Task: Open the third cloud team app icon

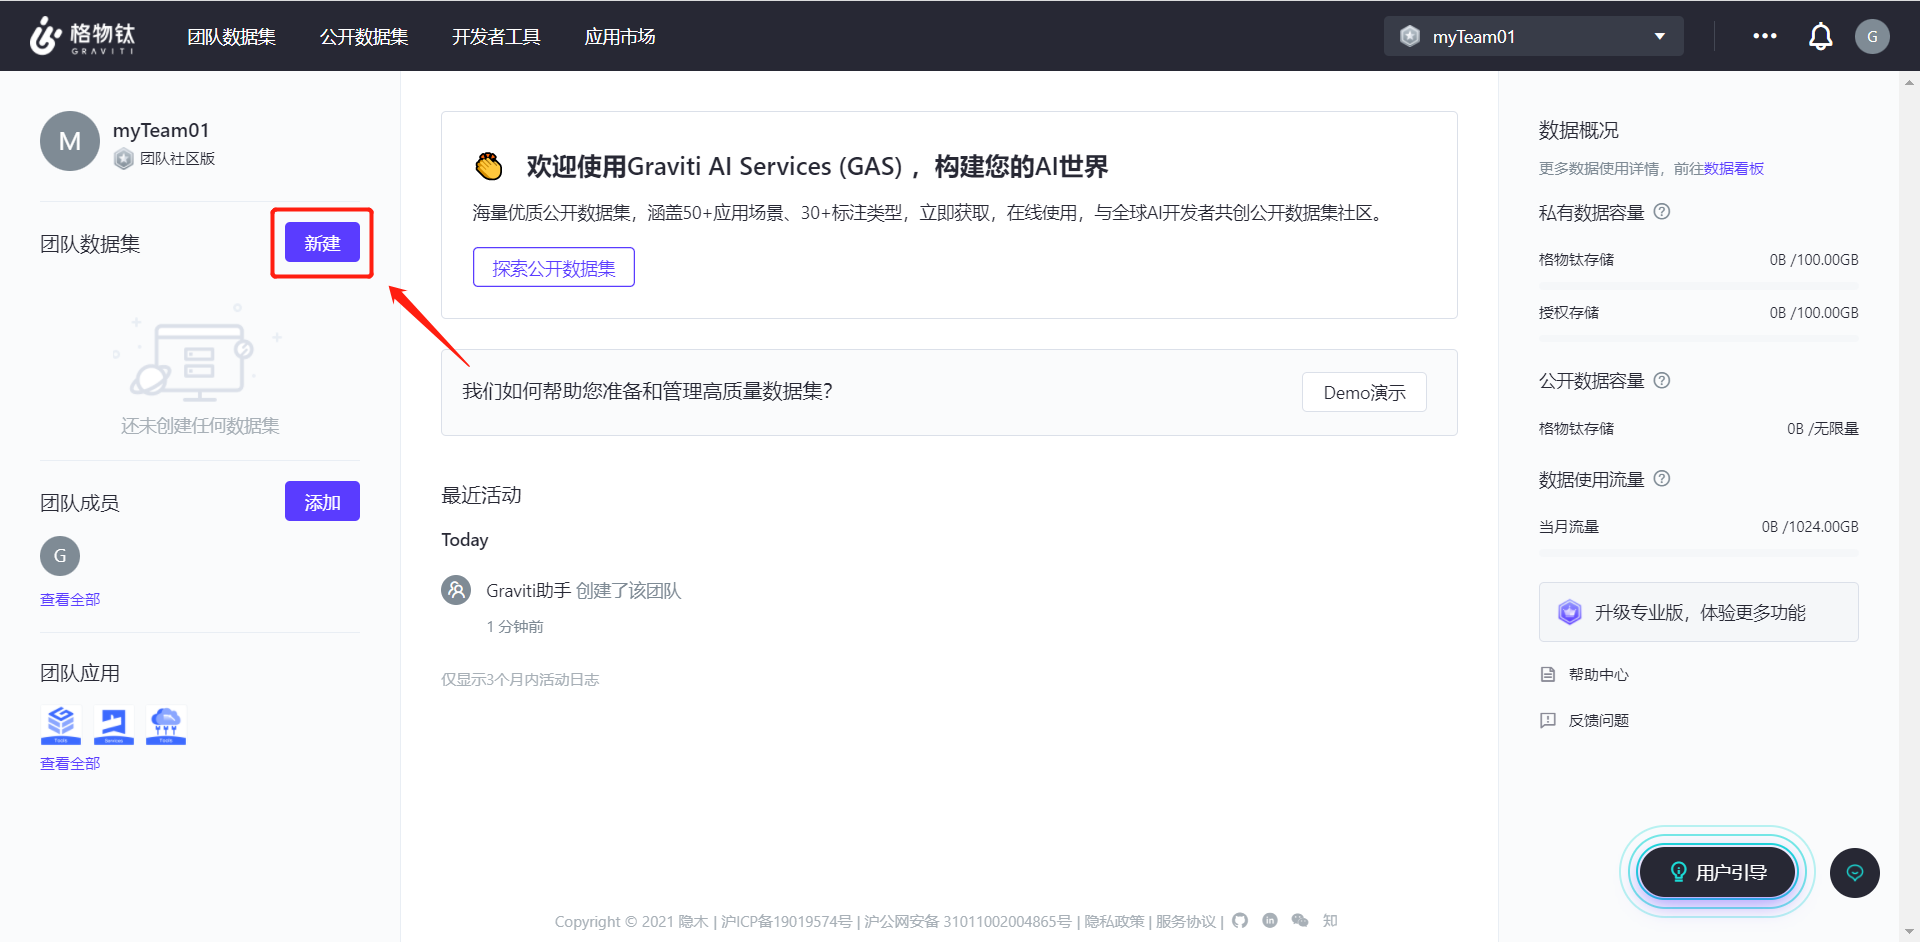Action: tap(166, 725)
